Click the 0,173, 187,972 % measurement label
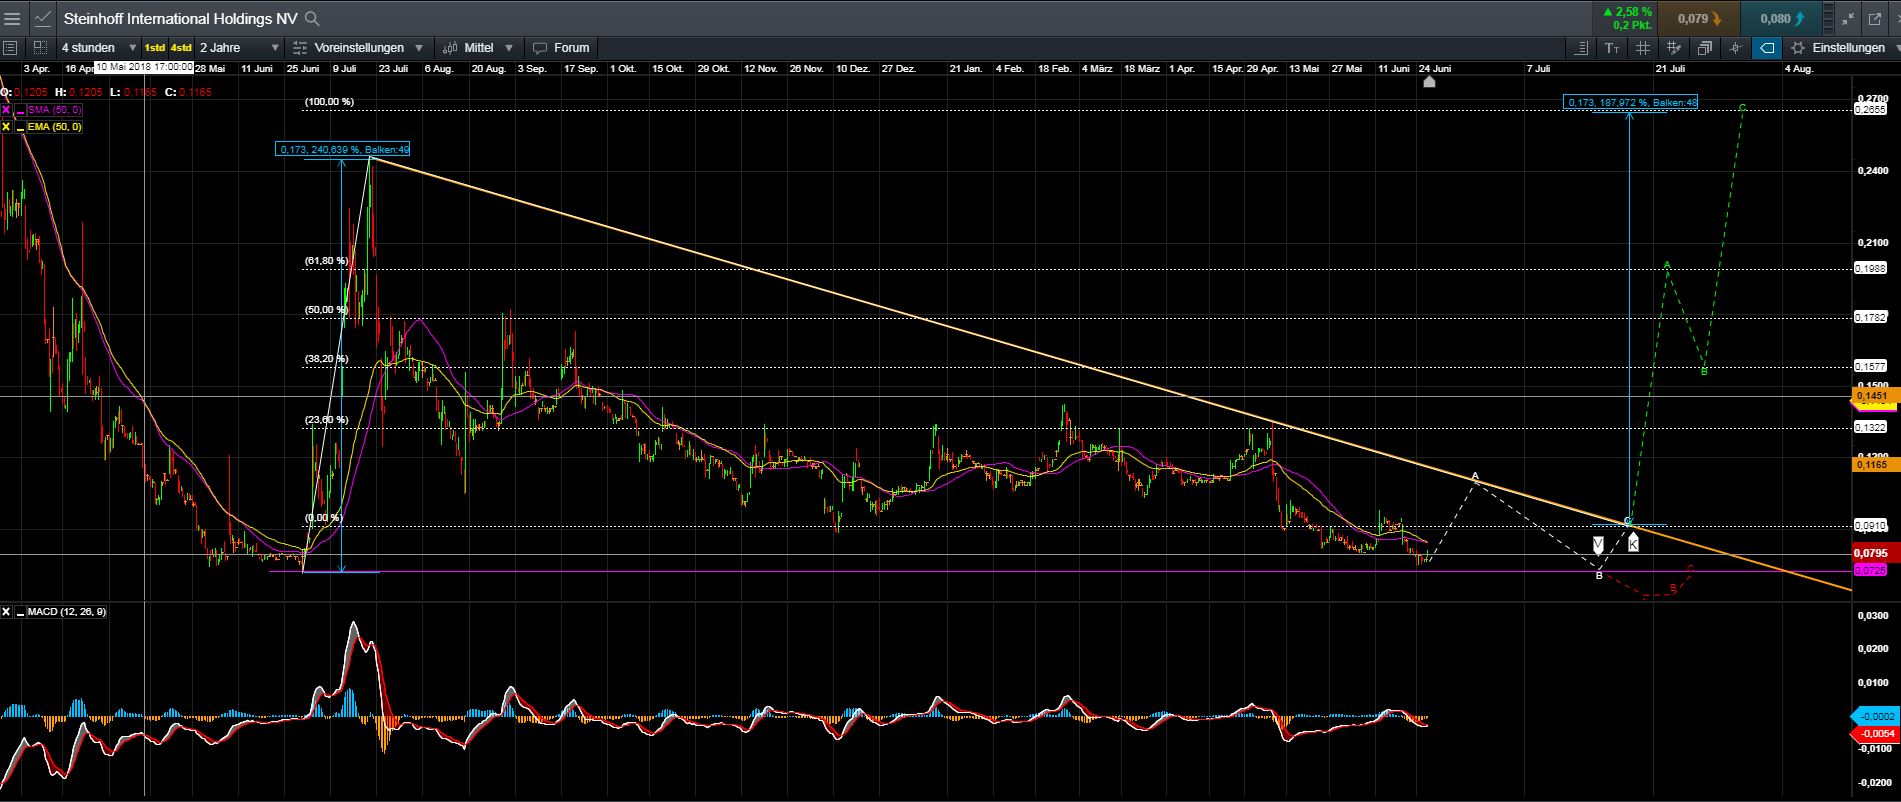Viewport: 1901px width, 802px height. click(1630, 102)
